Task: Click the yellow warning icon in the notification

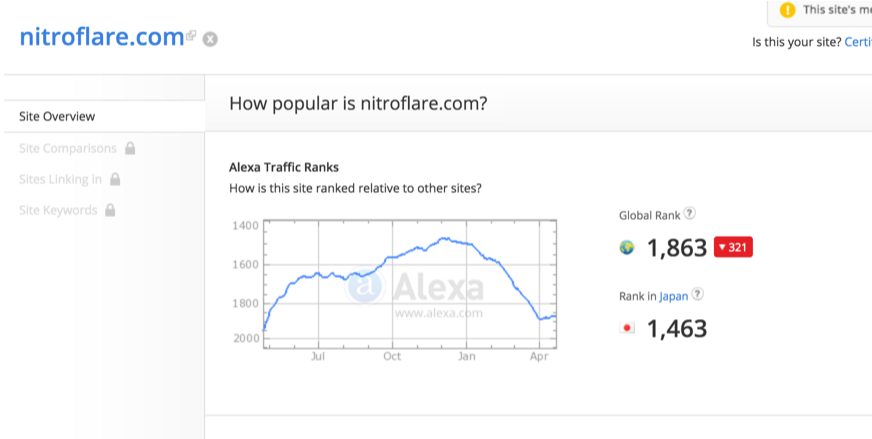Action: [x=787, y=10]
